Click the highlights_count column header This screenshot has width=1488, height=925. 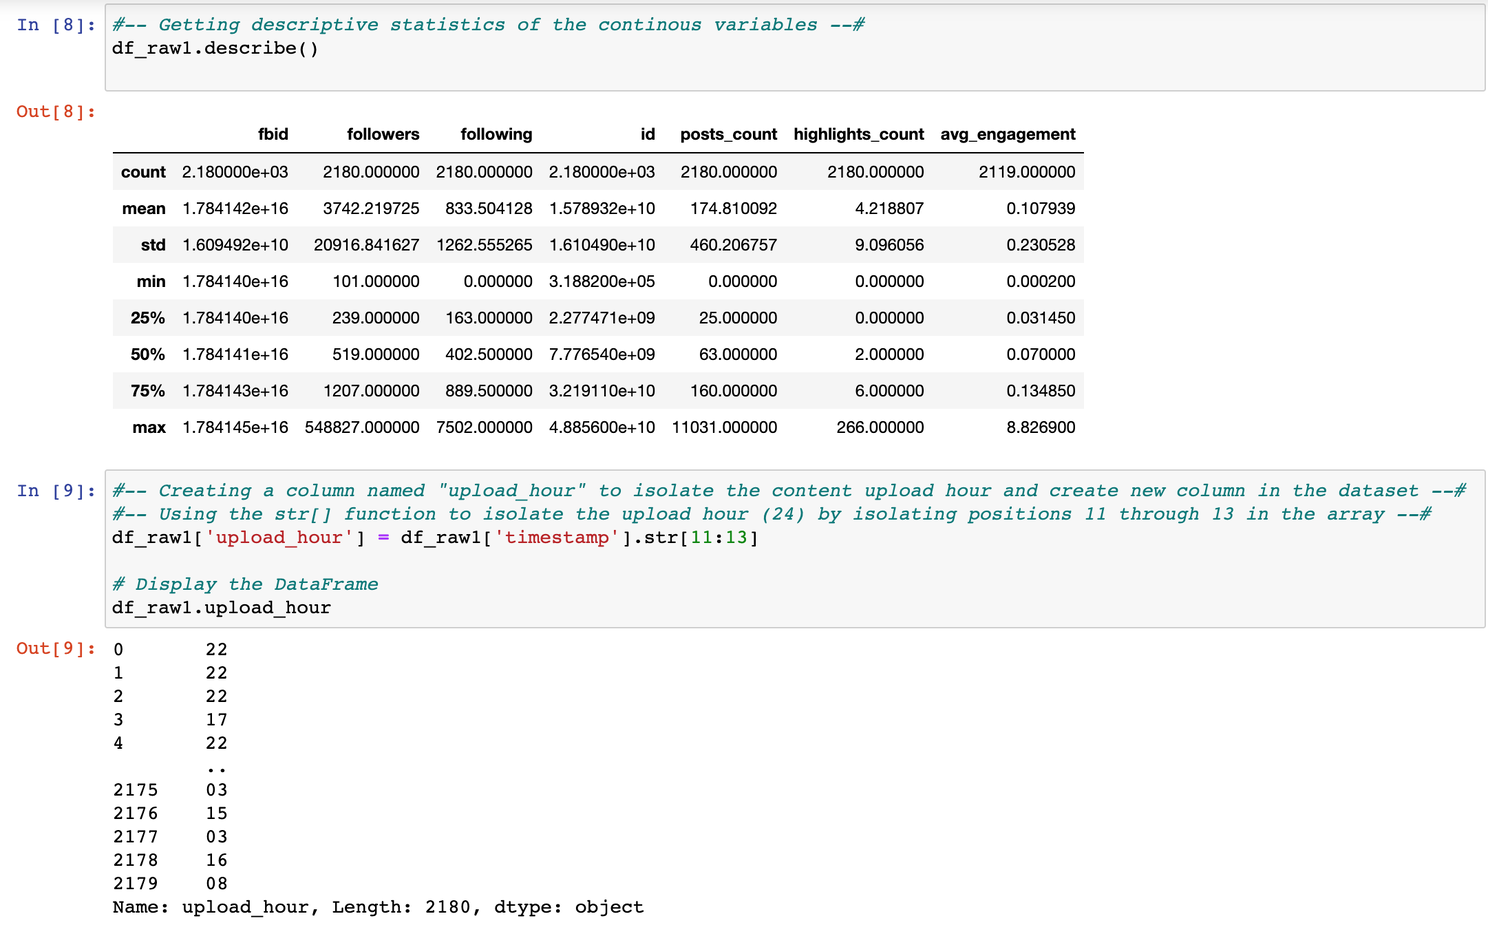(858, 135)
